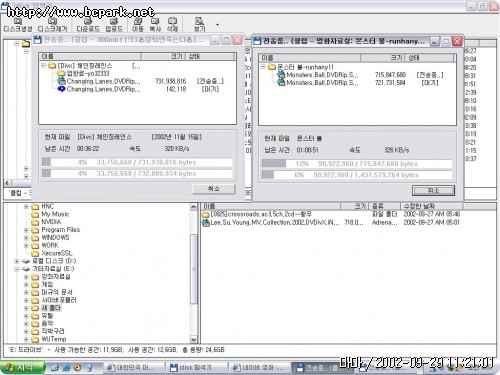This screenshot has width=500, height=375.
Task: Click the 삭제 (delete) toolbar icon
Action: (x=172, y=25)
